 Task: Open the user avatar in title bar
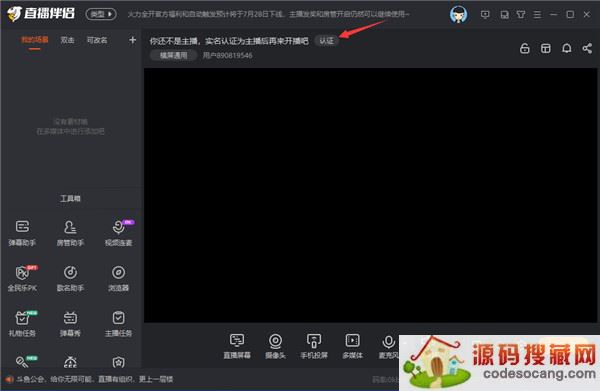(x=458, y=15)
